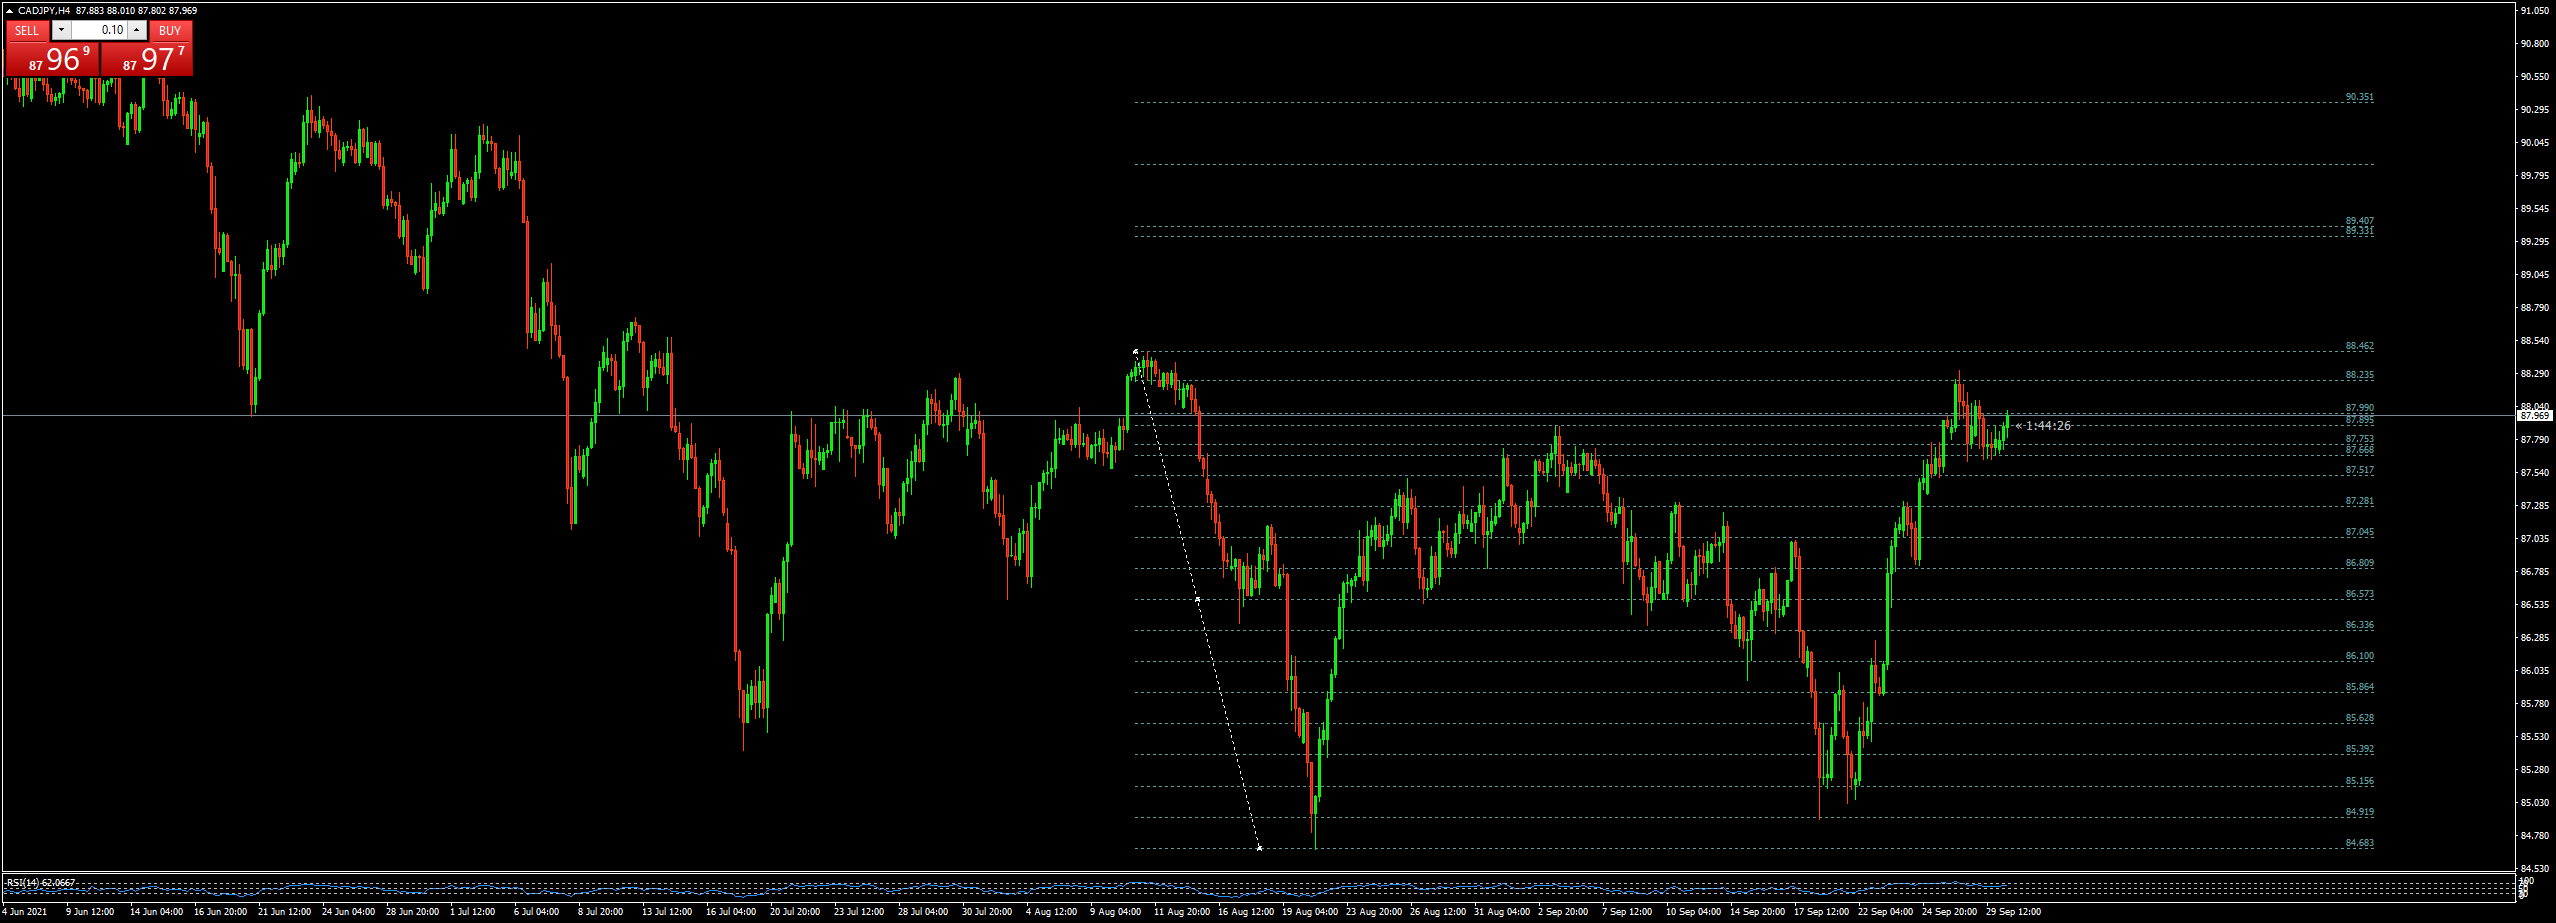
Task: Click the BUY button
Action: (170, 31)
